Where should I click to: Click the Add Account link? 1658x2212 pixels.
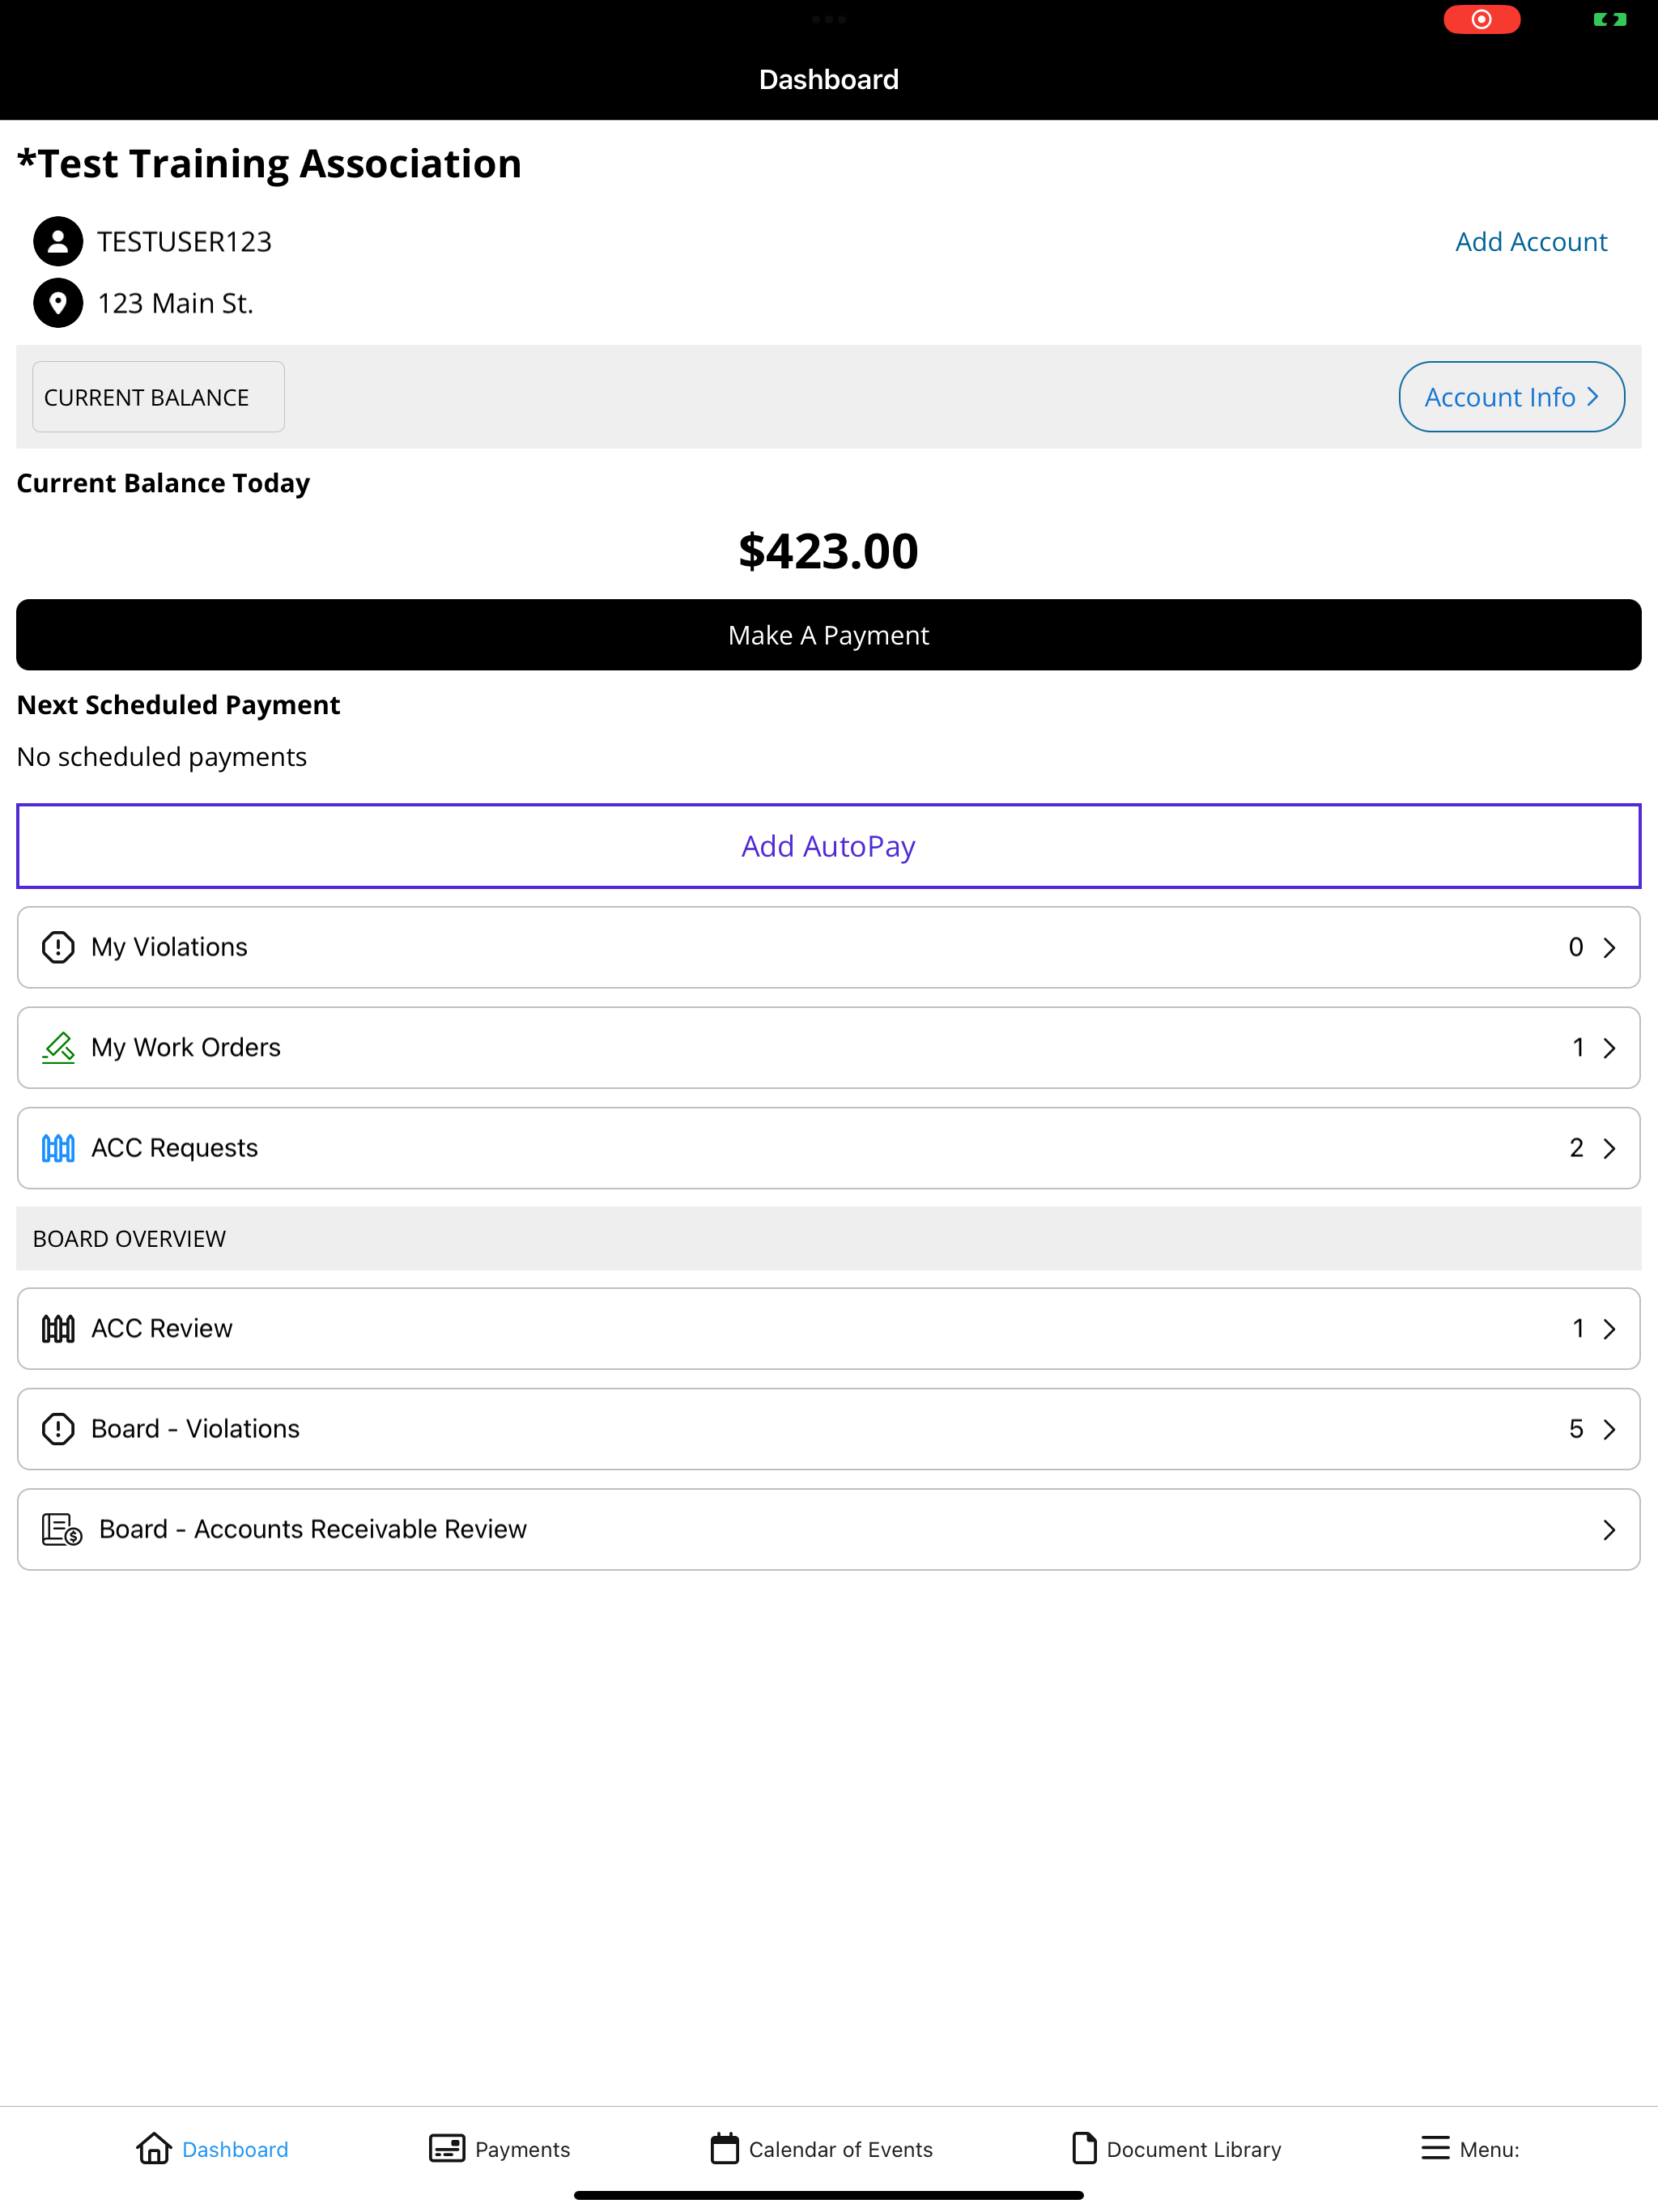pos(1531,241)
